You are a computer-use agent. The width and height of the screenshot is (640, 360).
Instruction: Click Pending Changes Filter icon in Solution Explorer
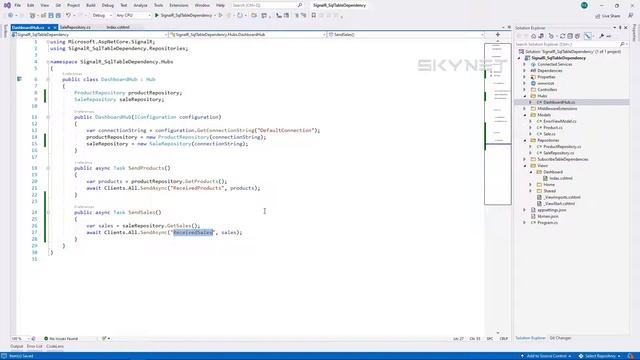[551, 36]
